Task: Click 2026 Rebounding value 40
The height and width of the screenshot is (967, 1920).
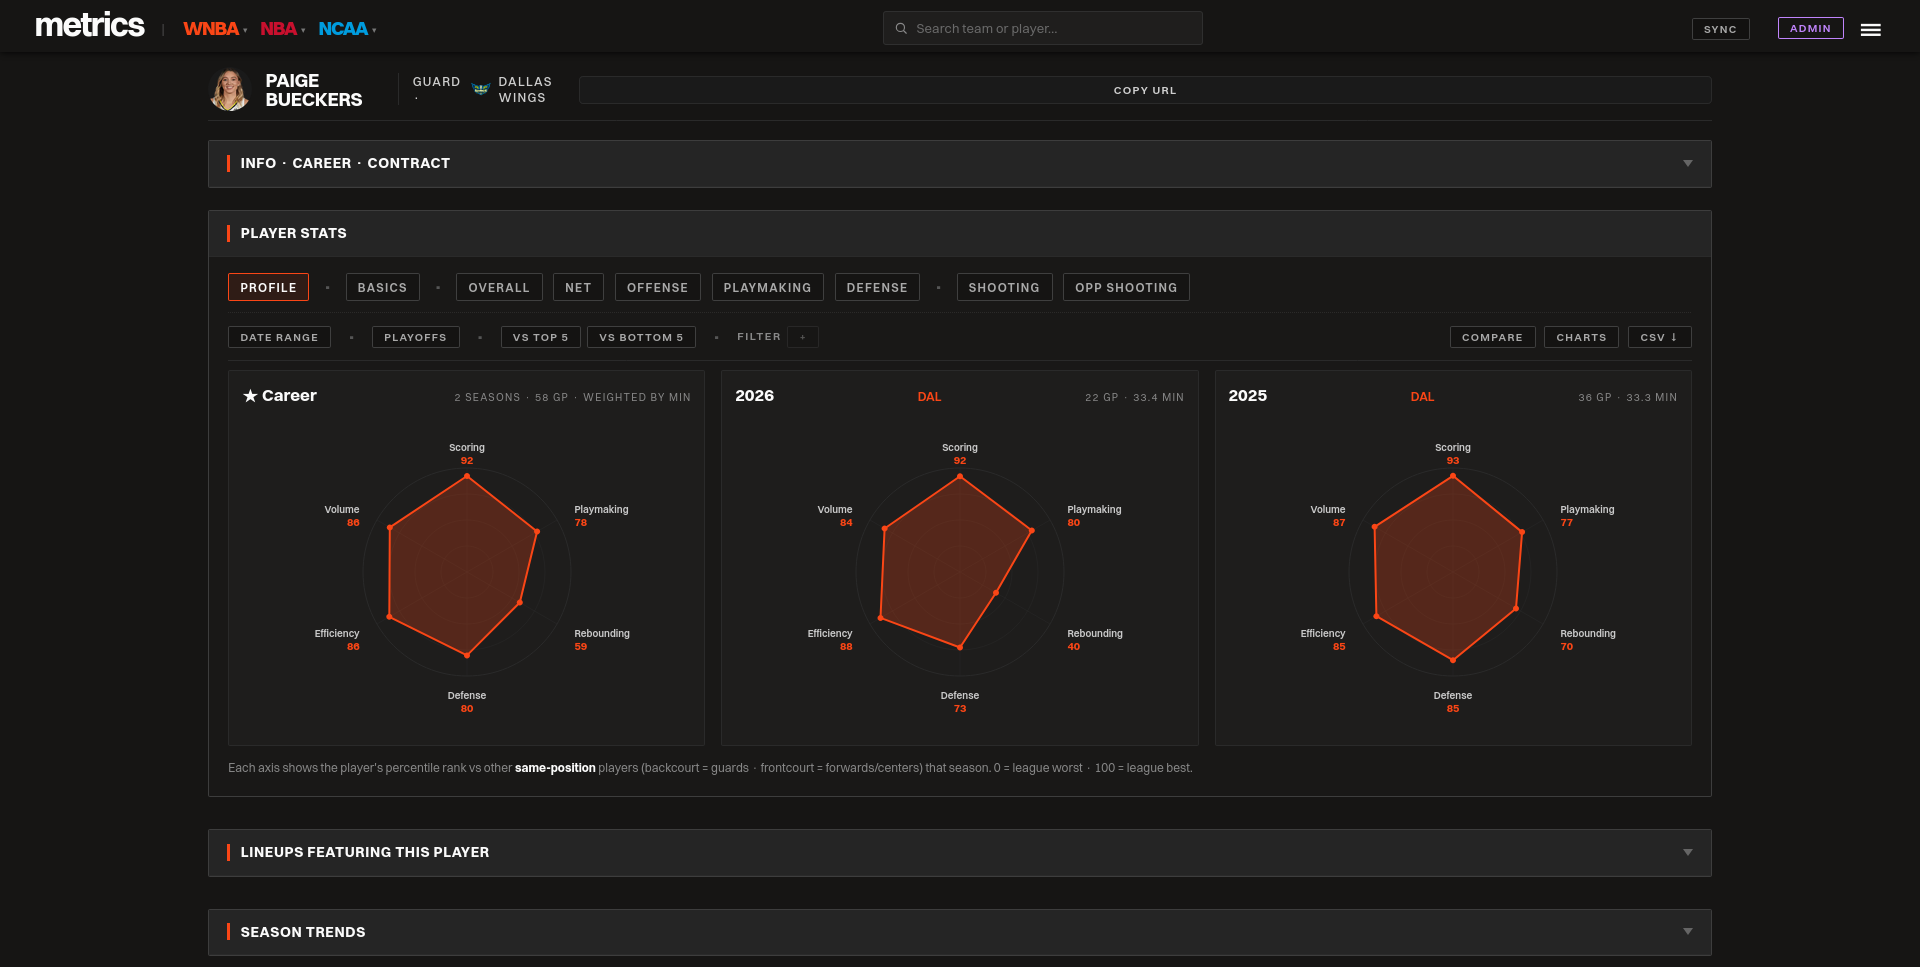Action: 1073,647
